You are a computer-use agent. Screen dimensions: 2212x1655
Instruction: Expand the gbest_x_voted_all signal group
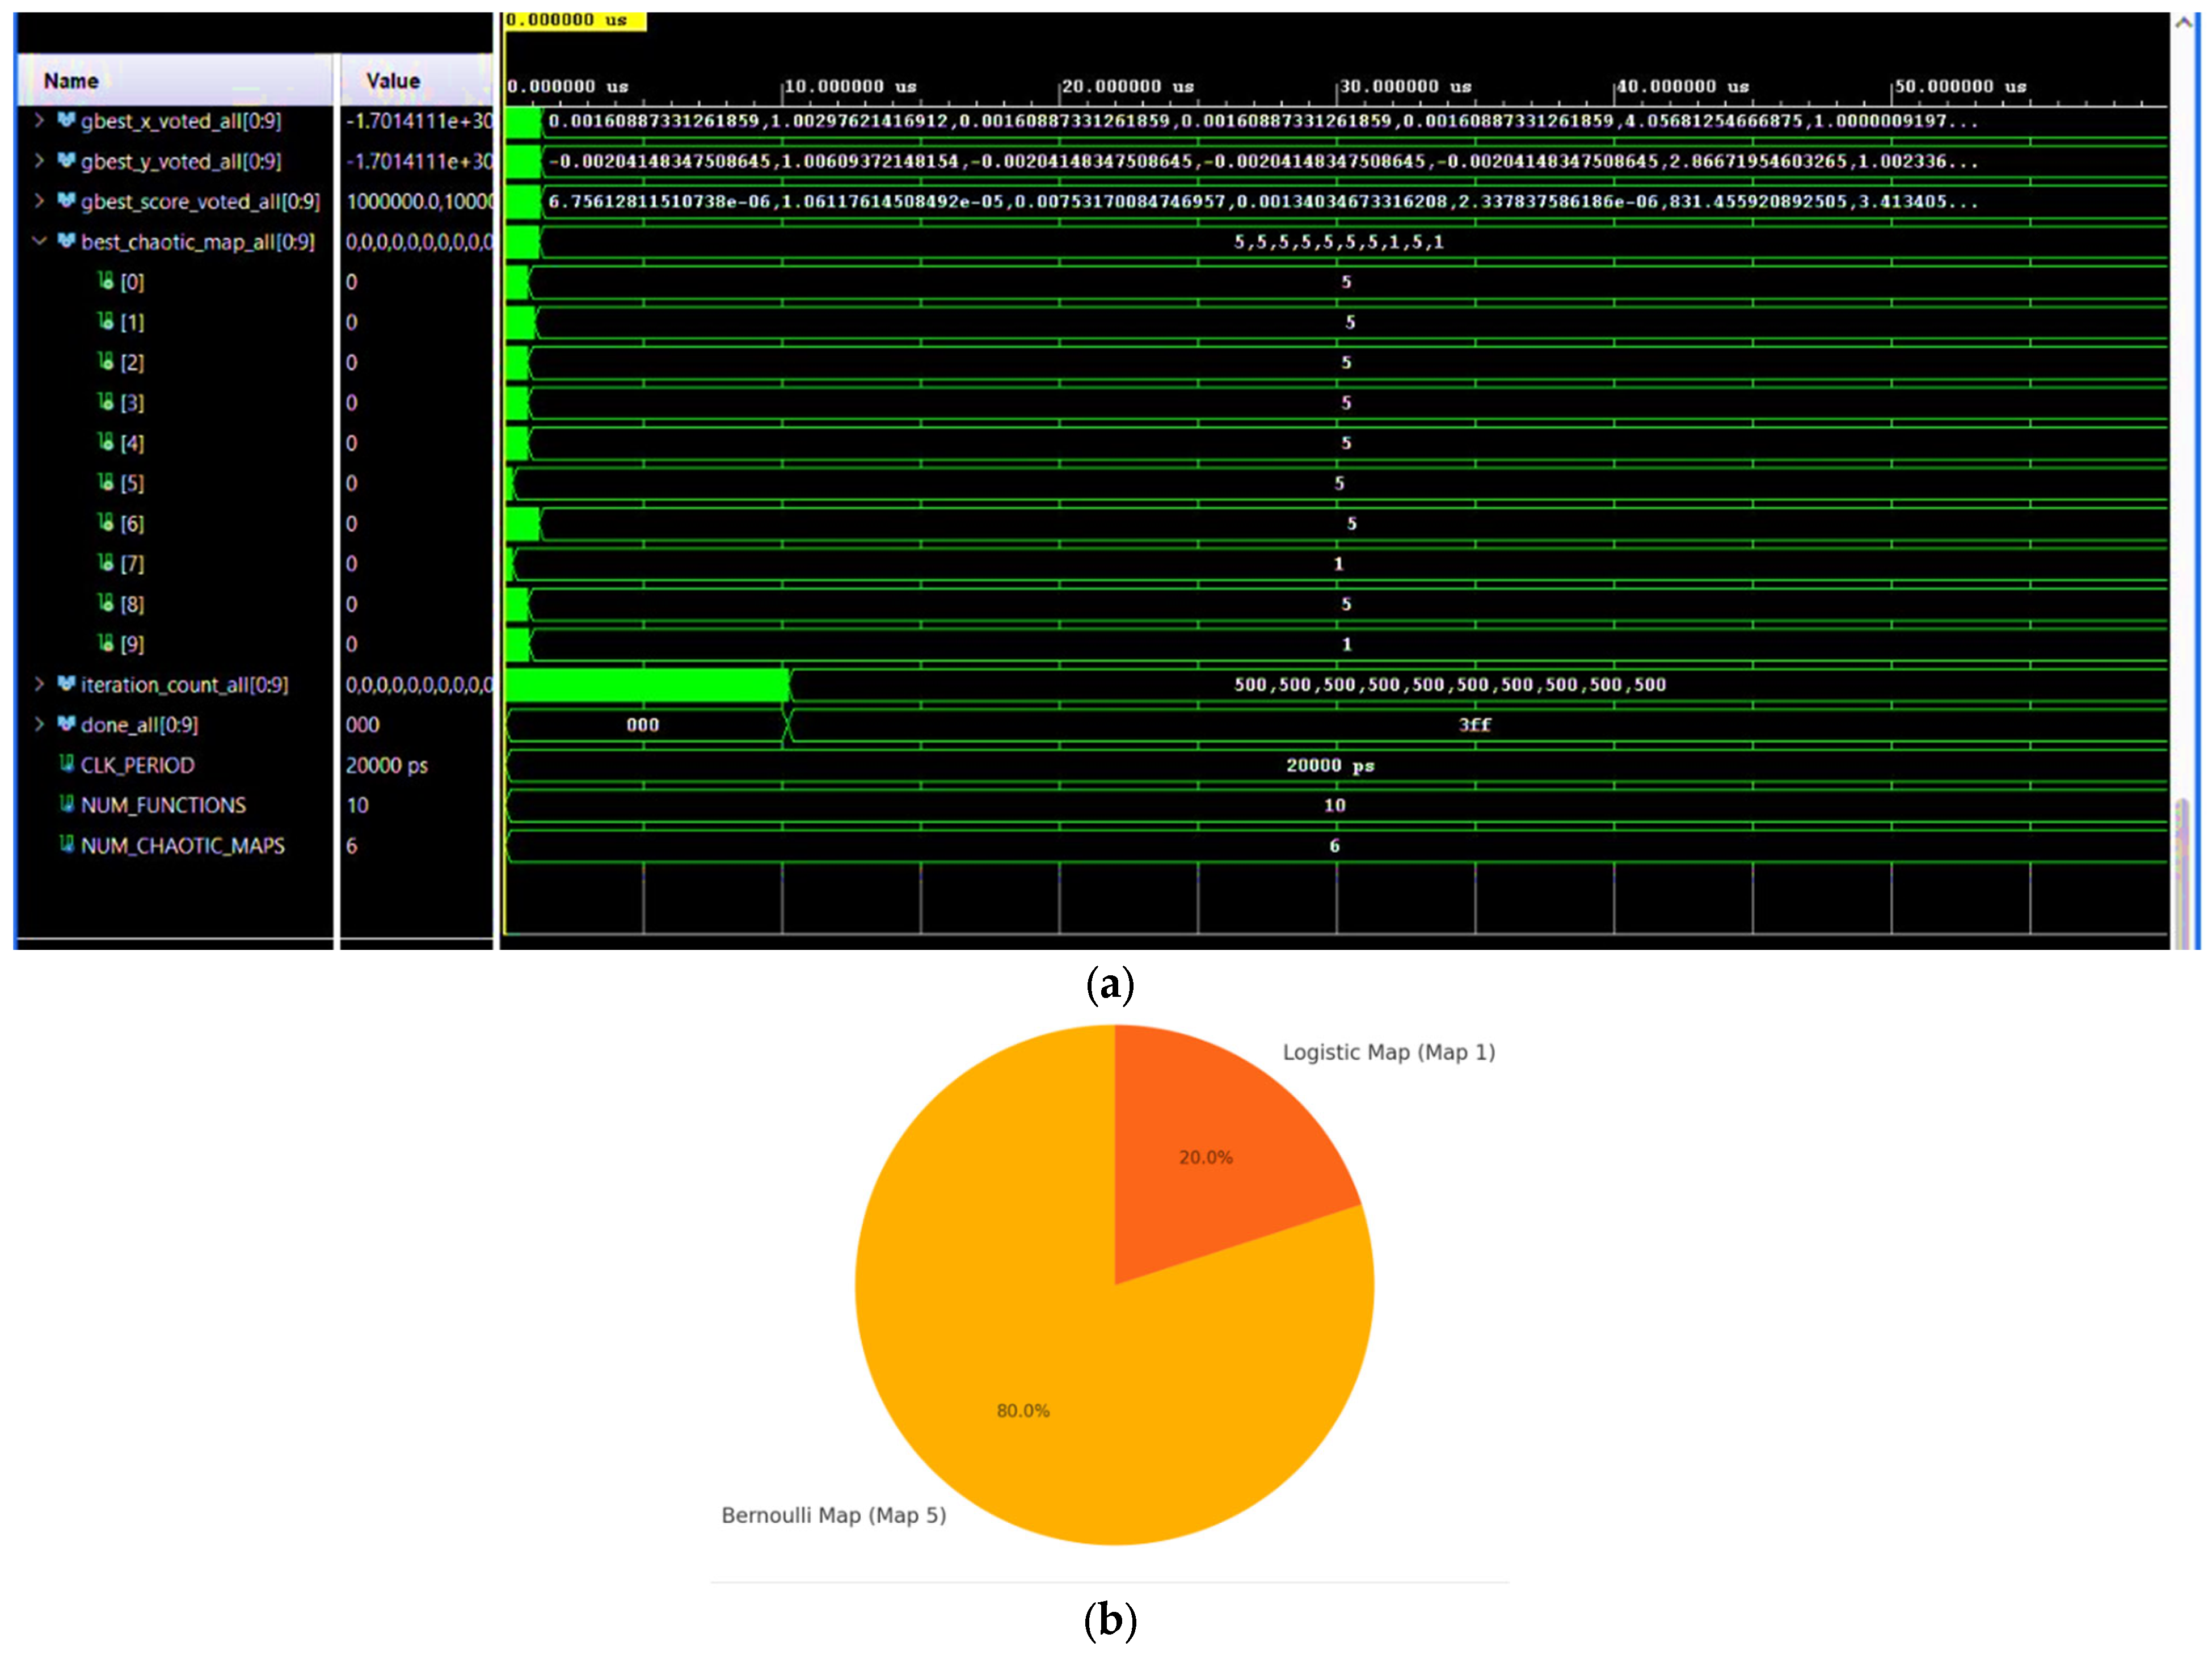[x=39, y=120]
